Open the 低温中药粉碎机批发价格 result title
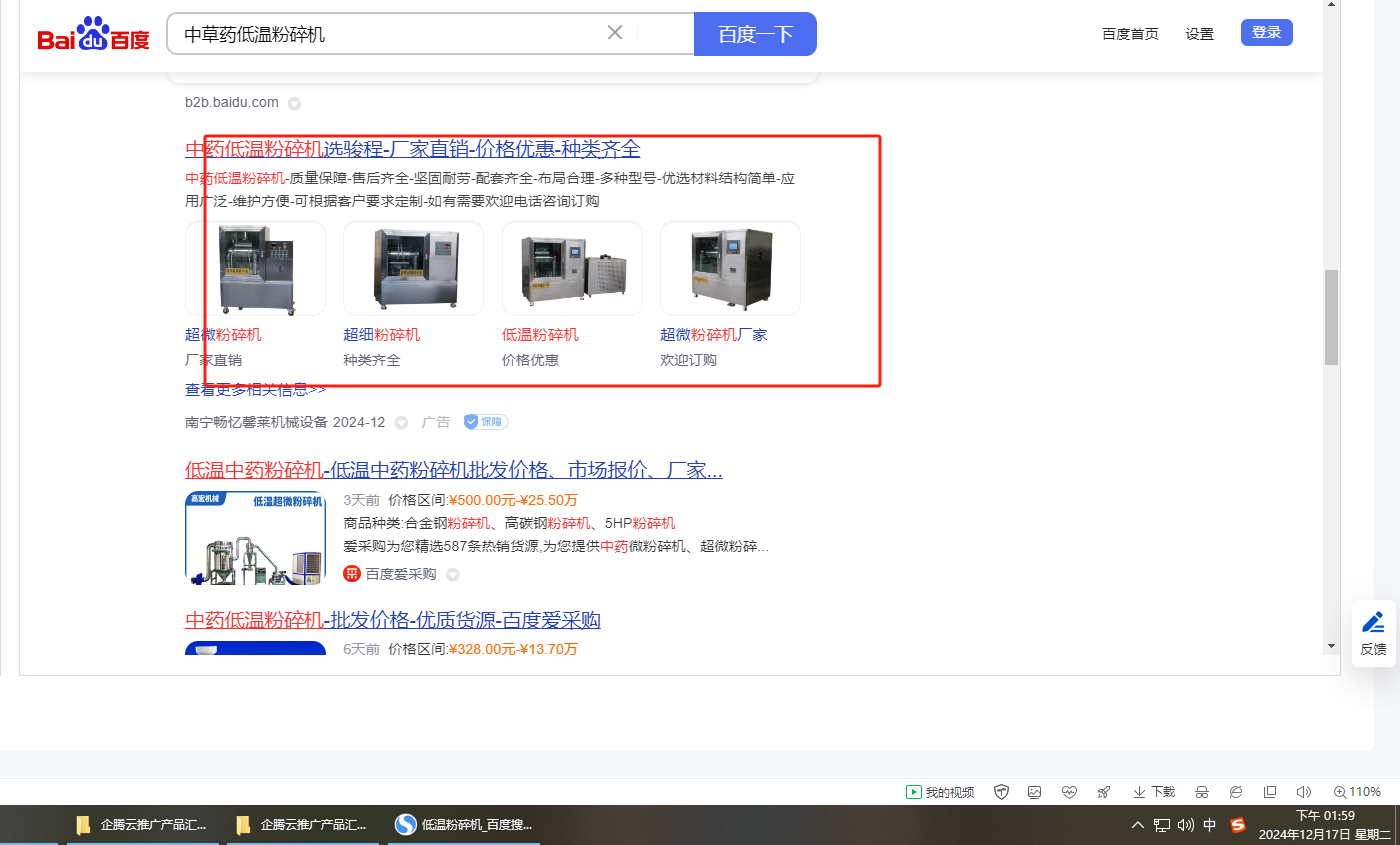The height and width of the screenshot is (845, 1400). pos(454,470)
